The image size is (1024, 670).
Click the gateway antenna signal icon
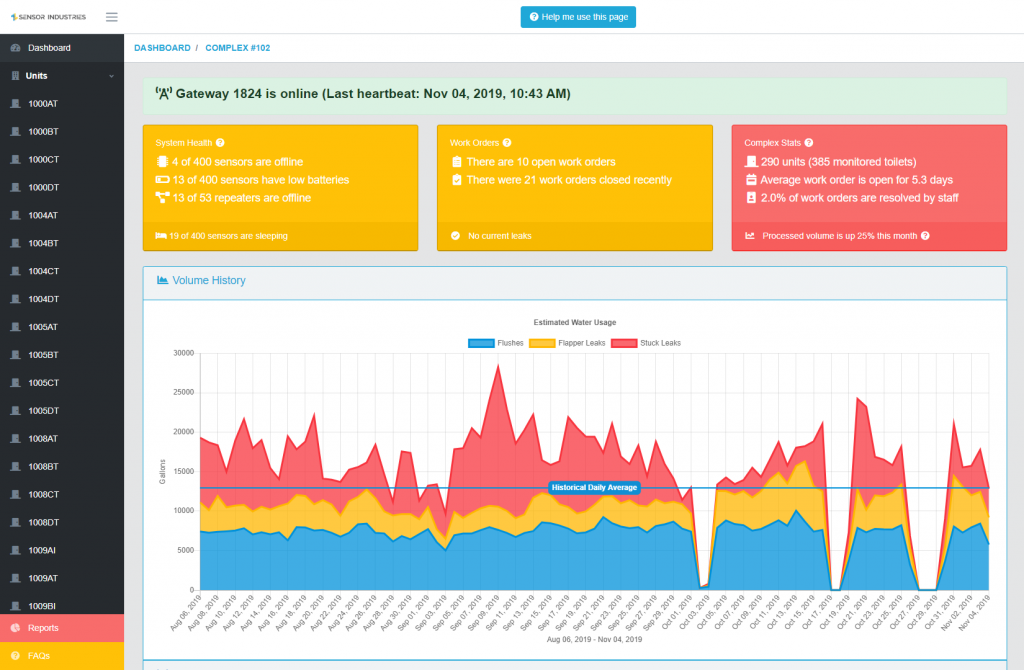163,93
